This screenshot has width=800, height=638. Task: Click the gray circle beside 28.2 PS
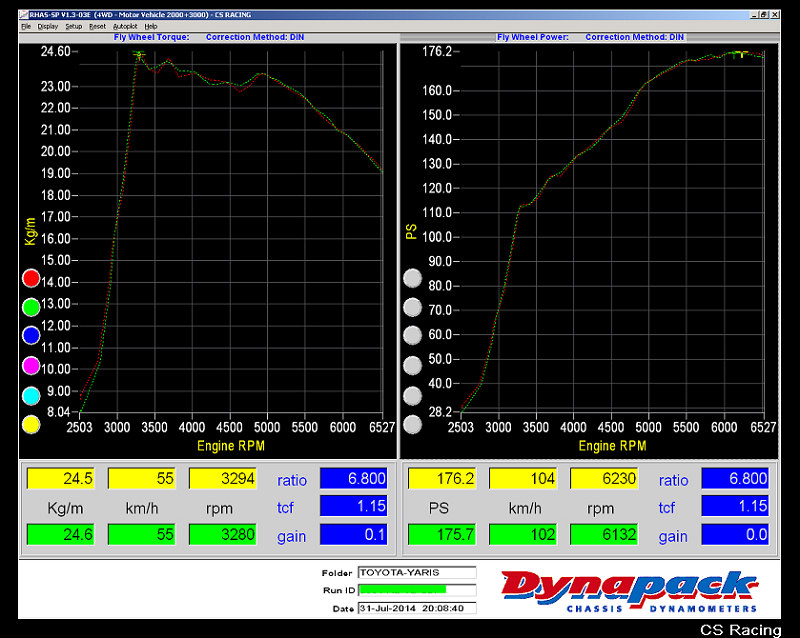(412, 424)
